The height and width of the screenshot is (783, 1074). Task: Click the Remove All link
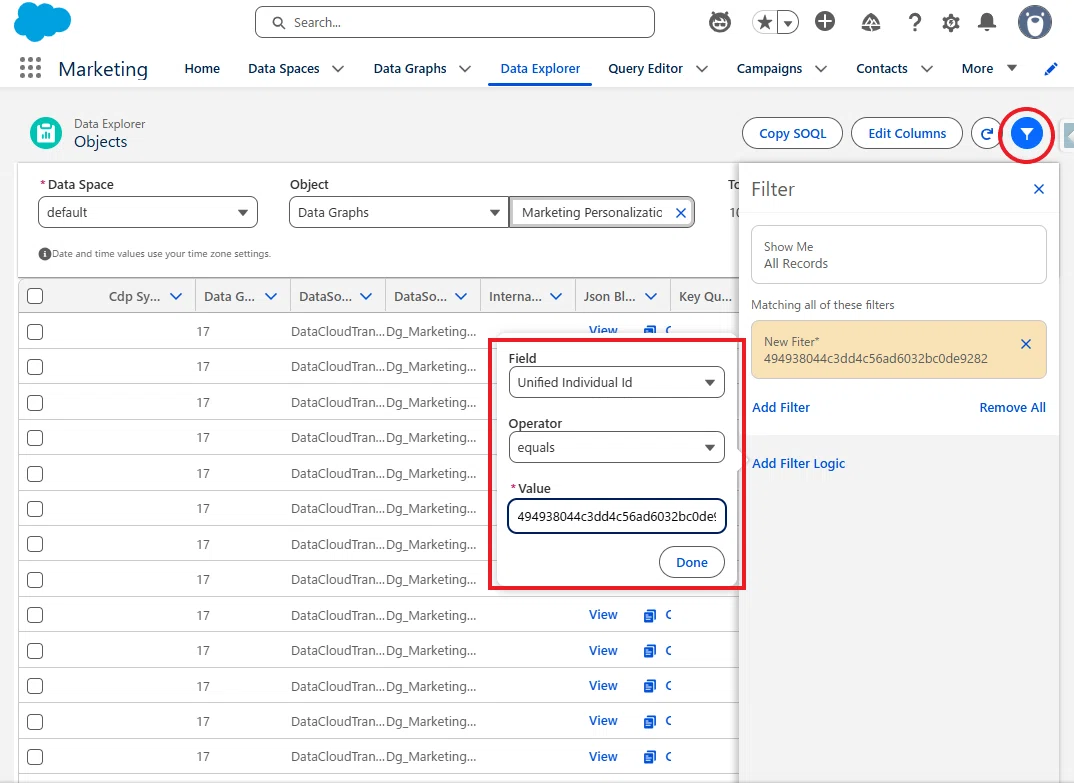tap(1012, 408)
